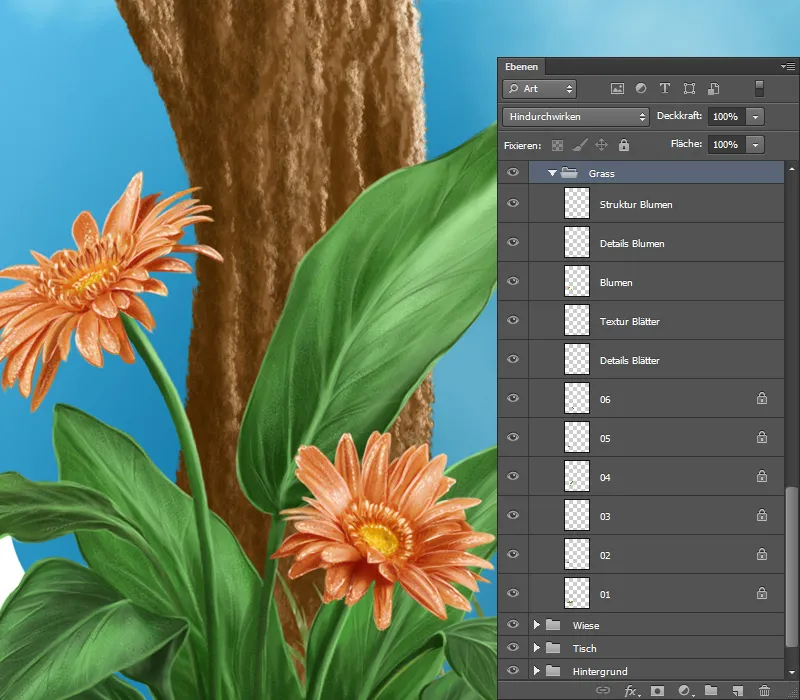This screenshot has width=800, height=700.
Task: Filter layers by pixel layers icon
Action: click(617, 89)
